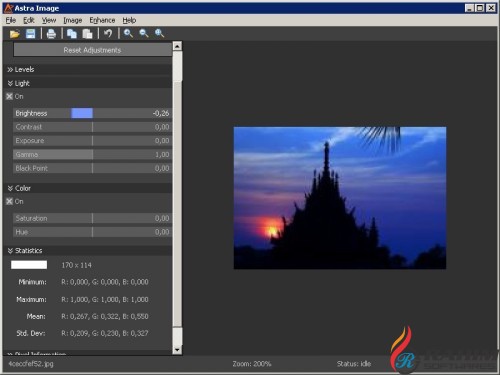Click the Mean statistics values row
Screen dimensions: 500x375
tap(105, 316)
